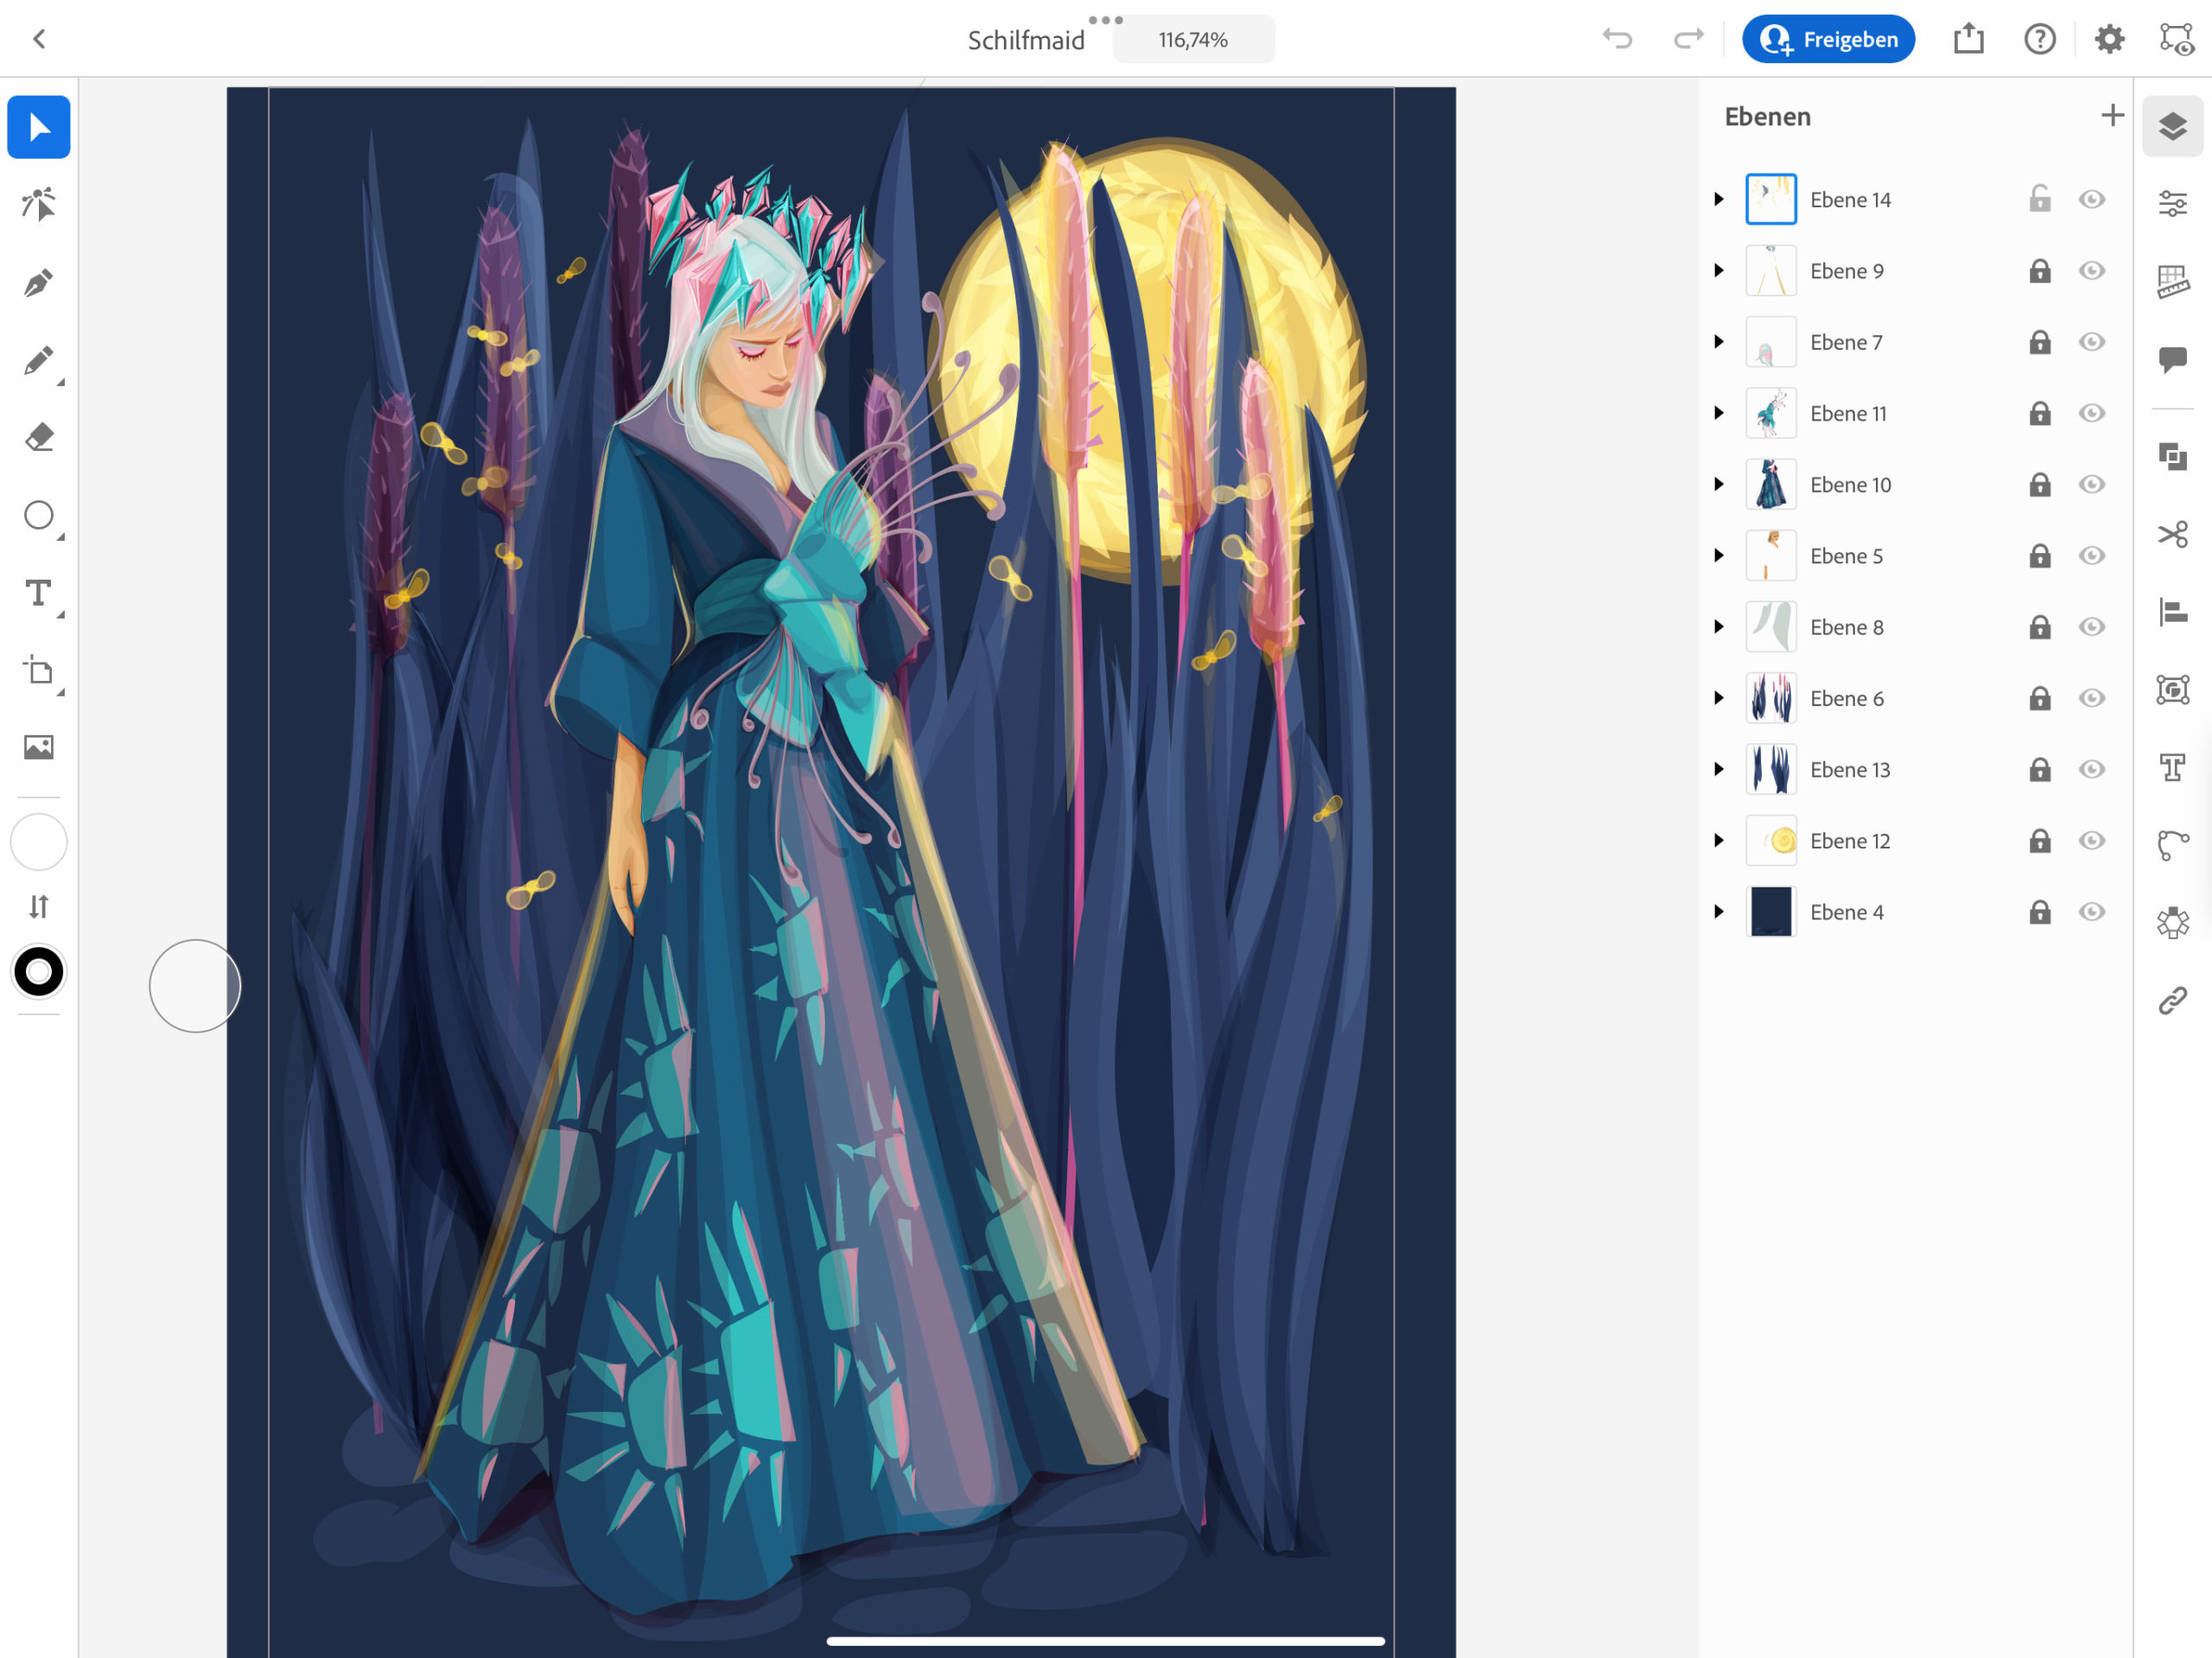Add a new layer with plus button
The image size is (2212, 1658).
coord(2112,116)
